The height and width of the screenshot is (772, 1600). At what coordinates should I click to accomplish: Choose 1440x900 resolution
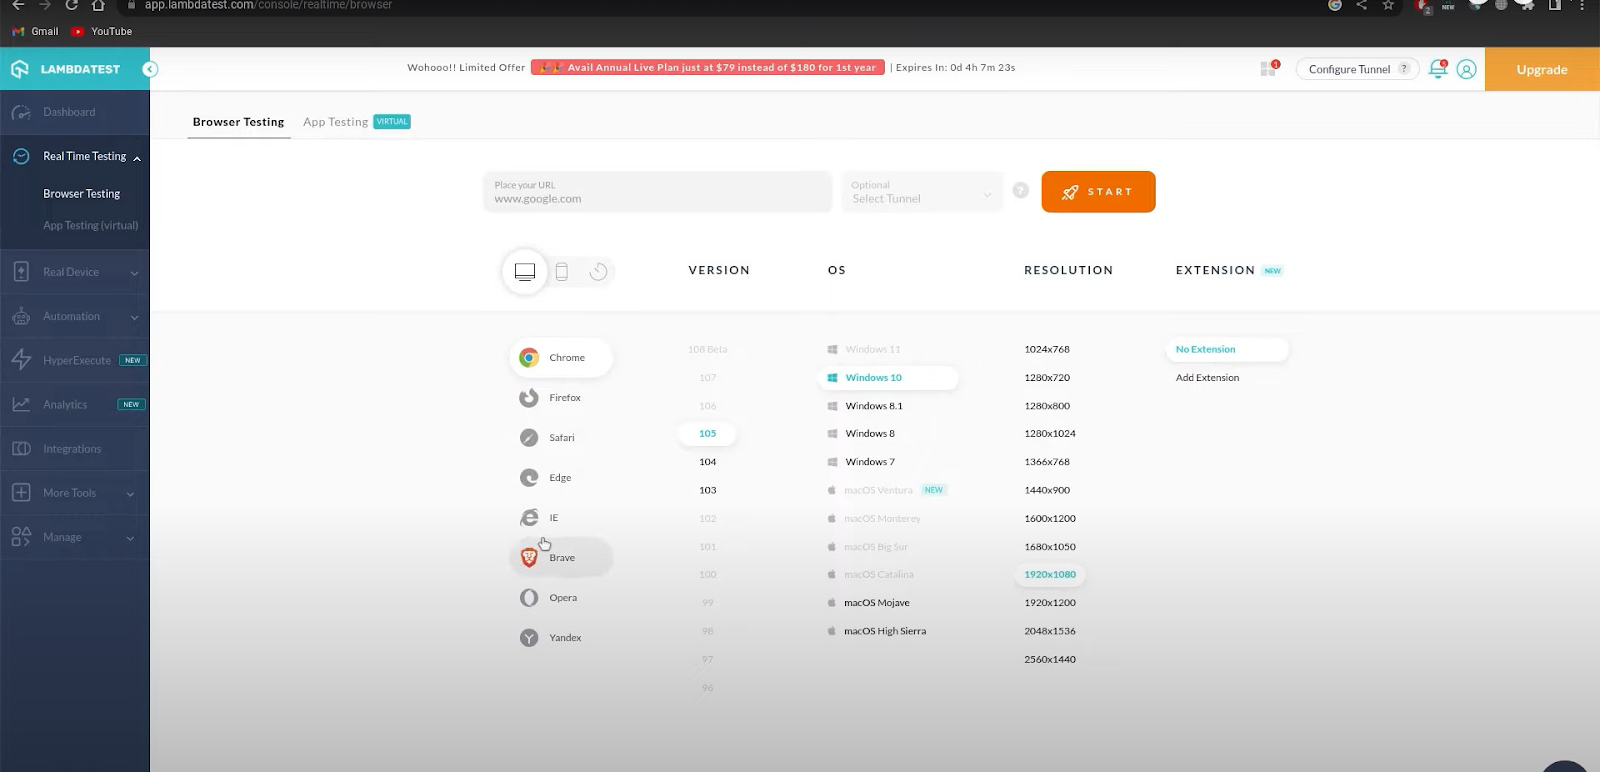tap(1047, 490)
